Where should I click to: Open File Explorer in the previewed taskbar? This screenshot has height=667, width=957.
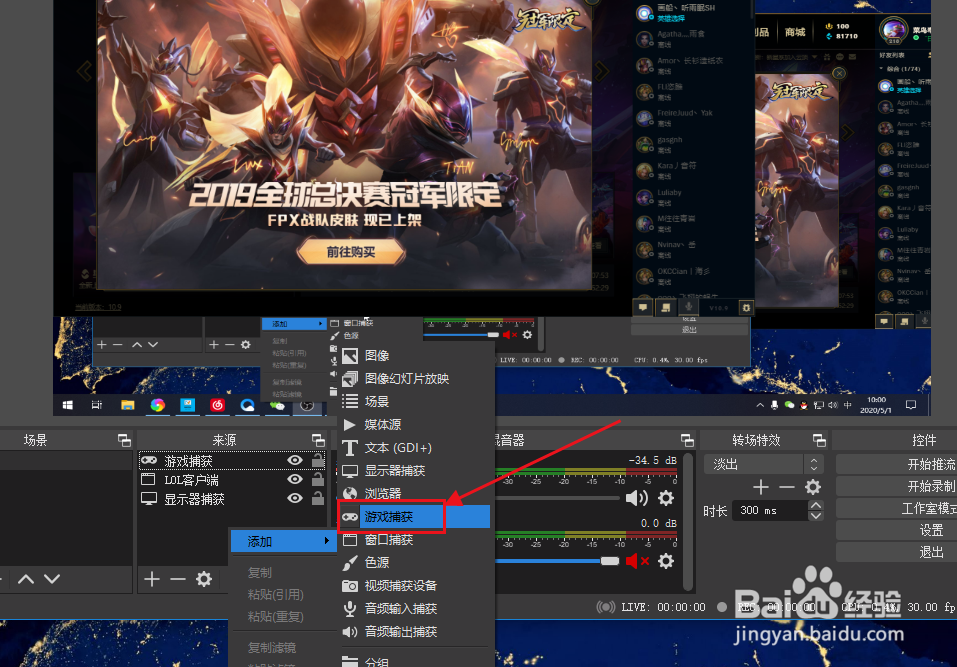pyautogui.click(x=128, y=405)
